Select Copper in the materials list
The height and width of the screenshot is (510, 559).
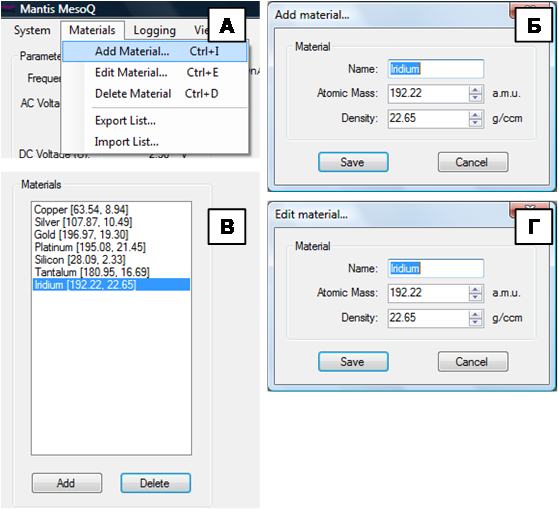(81, 210)
